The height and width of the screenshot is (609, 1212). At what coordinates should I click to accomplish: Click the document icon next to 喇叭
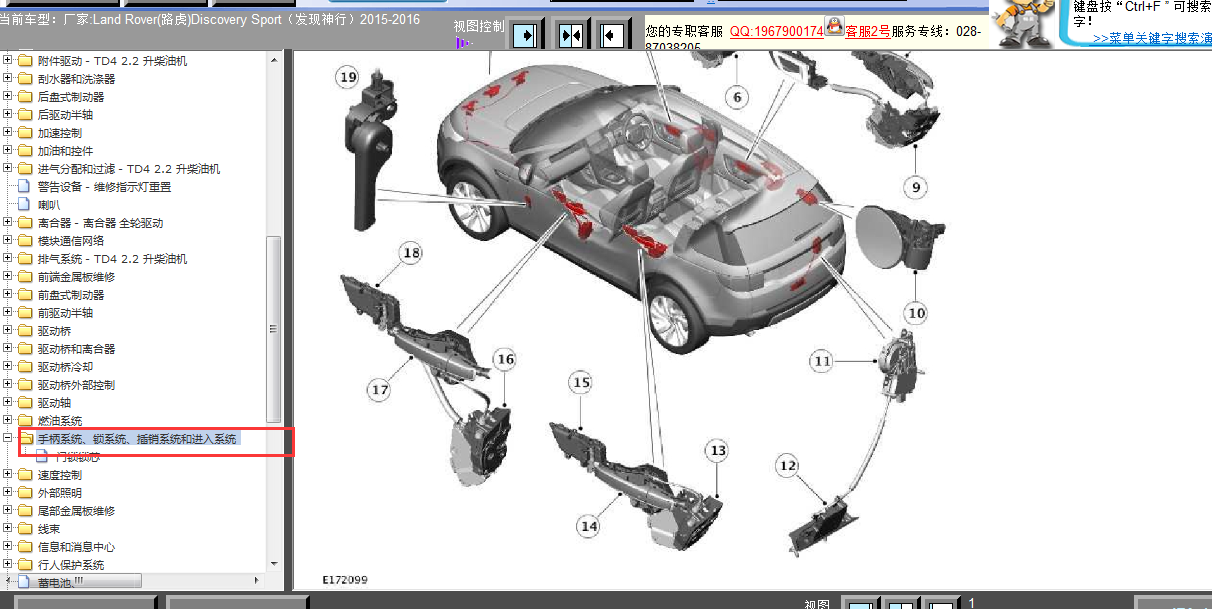pyautogui.click(x=25, y=205)
